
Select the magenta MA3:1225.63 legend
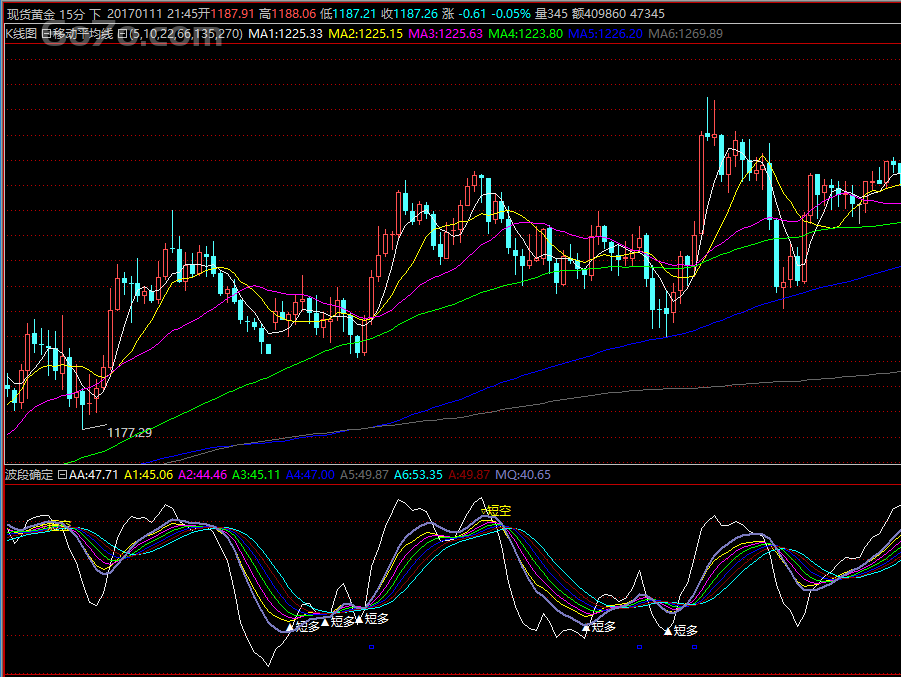(x=445, y=34)
